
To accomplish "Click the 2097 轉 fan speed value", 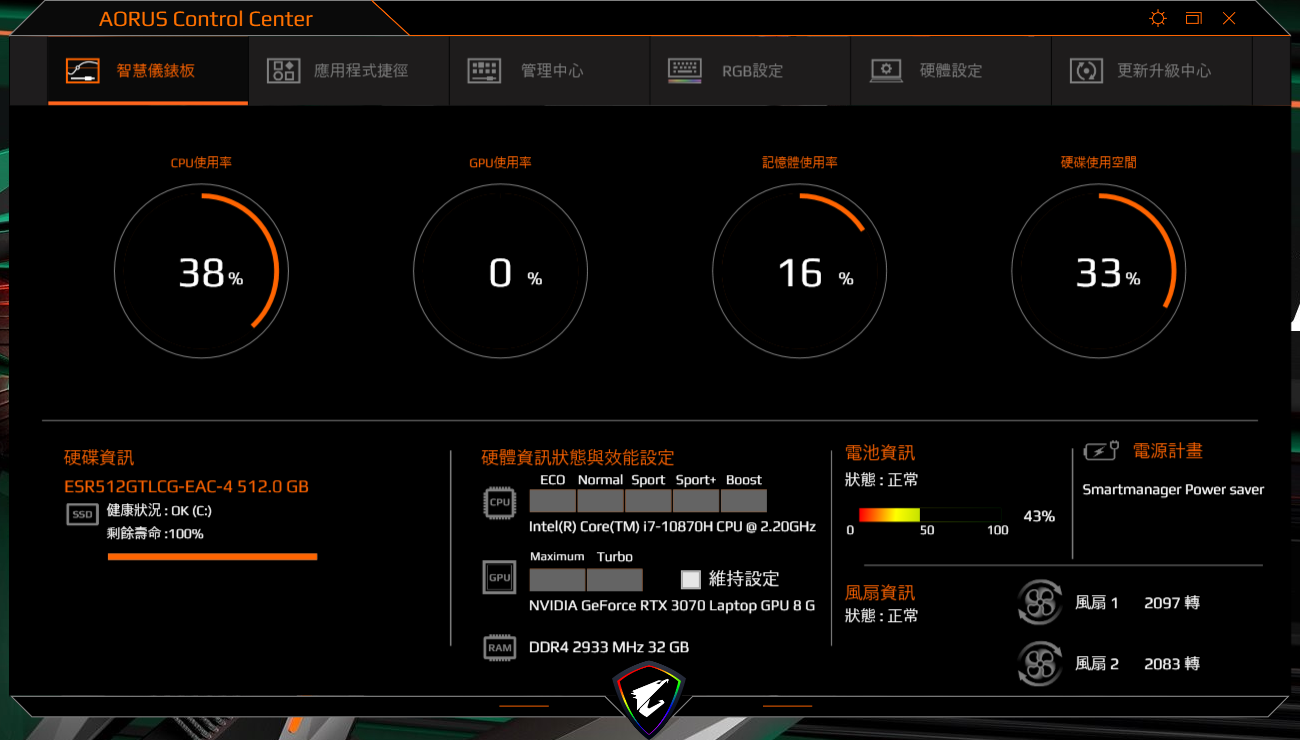I will pos(1172,603).
